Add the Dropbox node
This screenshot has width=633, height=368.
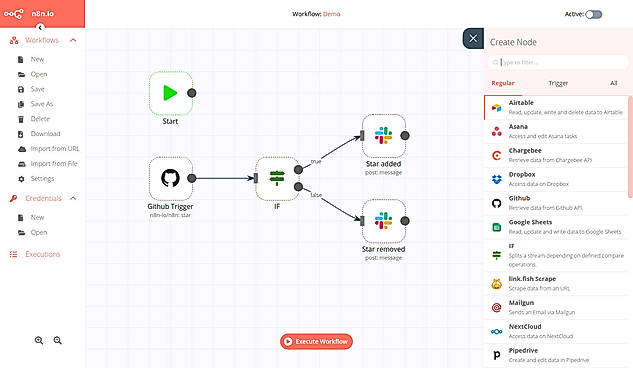coord(556,179)
